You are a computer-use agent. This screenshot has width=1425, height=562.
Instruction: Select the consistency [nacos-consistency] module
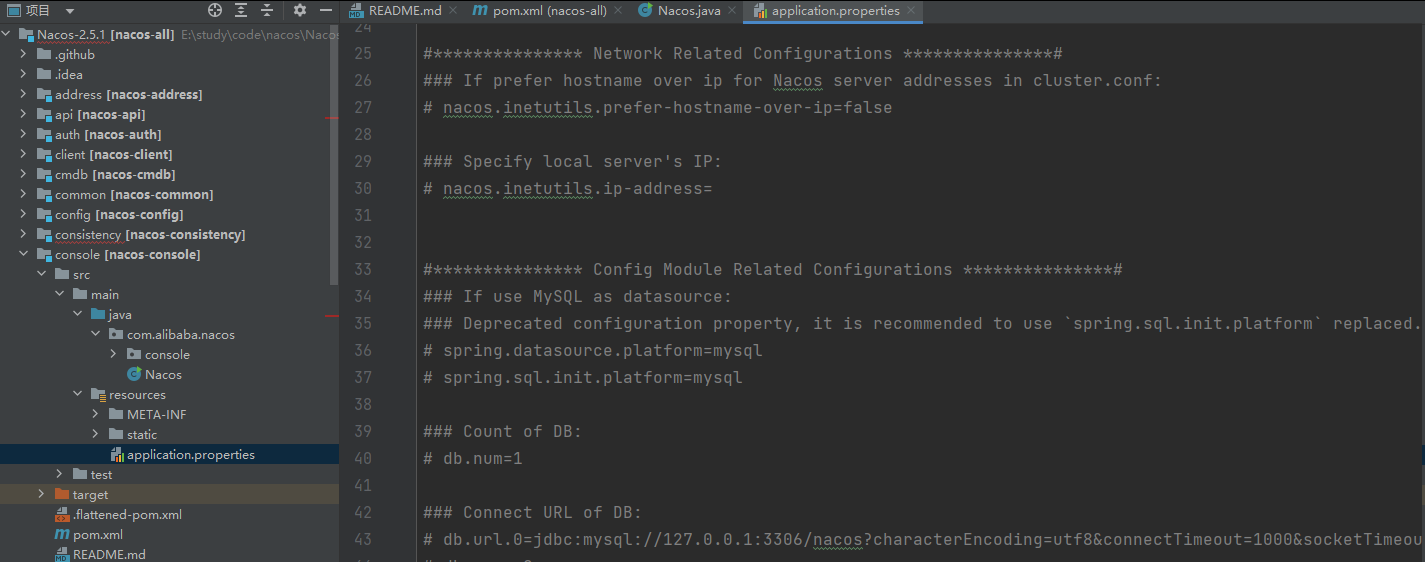(150, 235)
